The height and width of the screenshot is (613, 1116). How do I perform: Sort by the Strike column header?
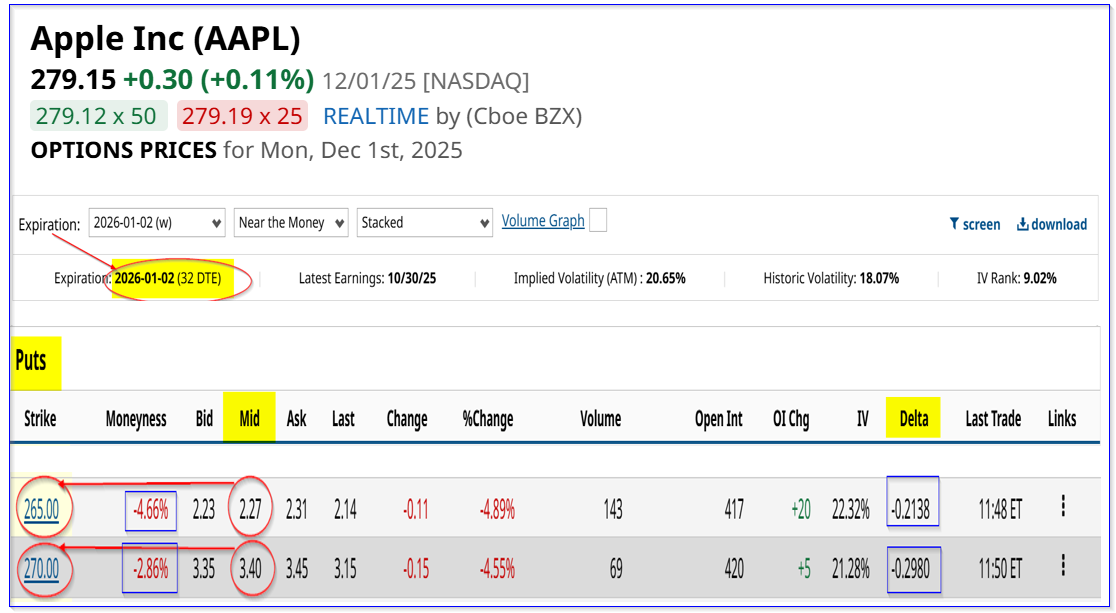(40, 418)
